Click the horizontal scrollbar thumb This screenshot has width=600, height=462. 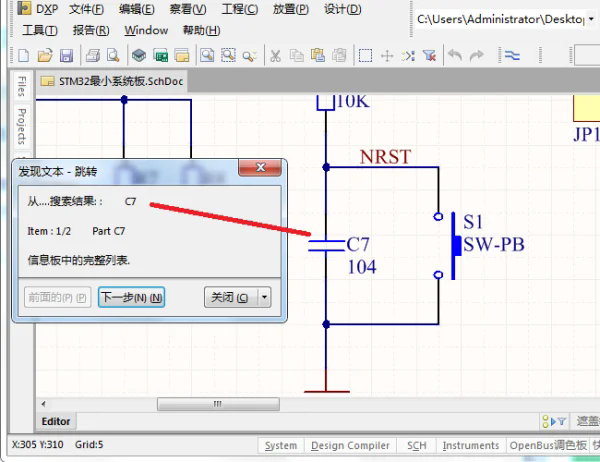coord(218,404)
